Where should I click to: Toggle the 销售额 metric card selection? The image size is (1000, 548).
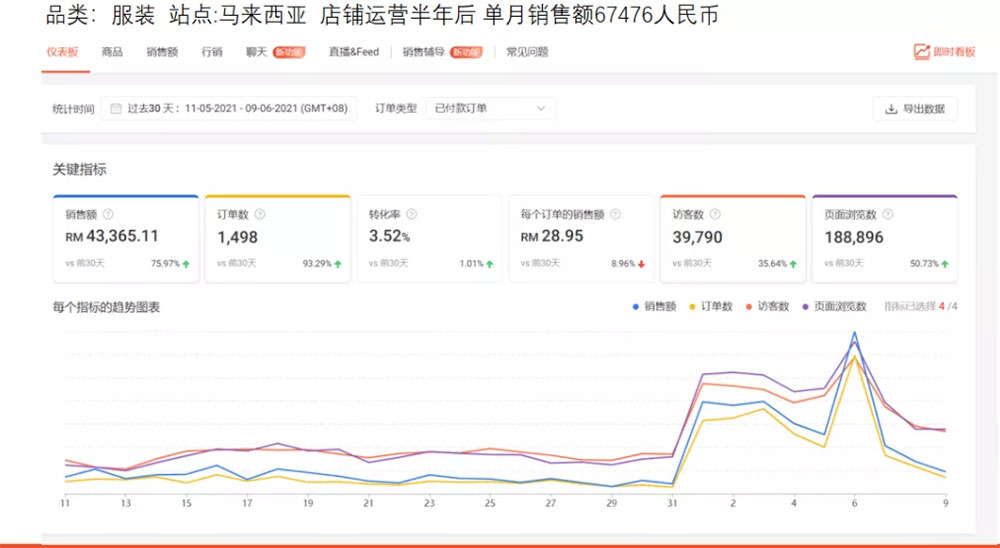click(125, 238)
